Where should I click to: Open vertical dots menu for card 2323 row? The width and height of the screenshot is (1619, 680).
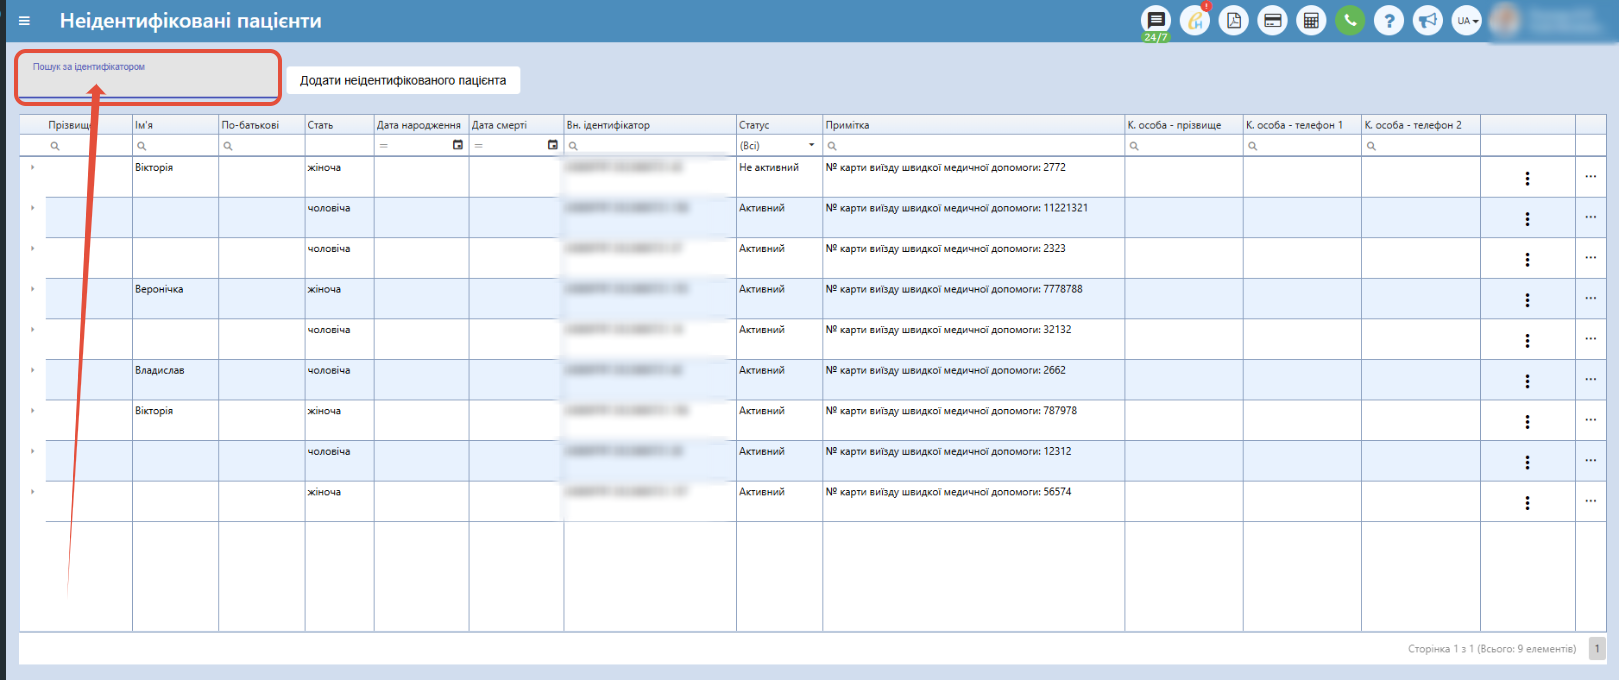(1527, 259)
